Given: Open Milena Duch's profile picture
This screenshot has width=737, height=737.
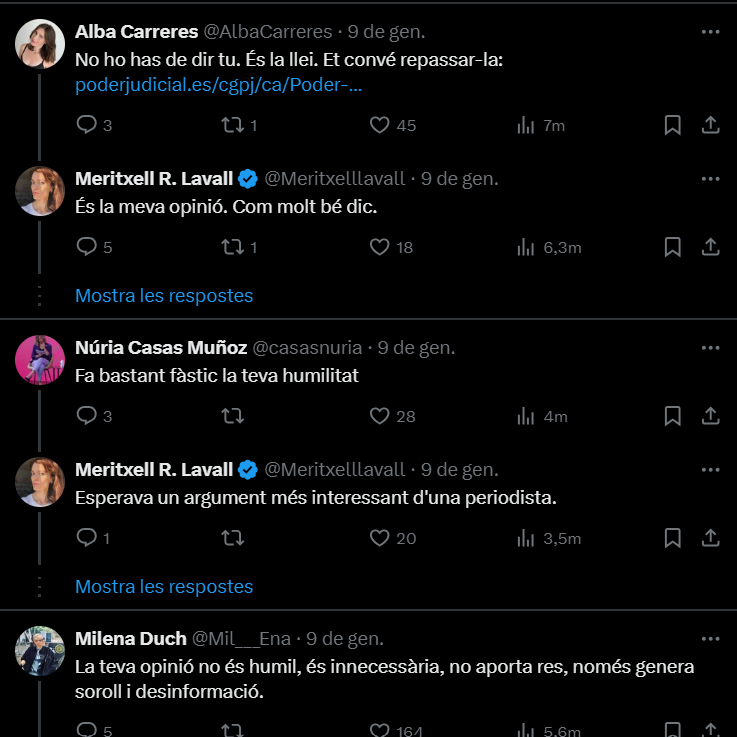Looking at the screenshot, I should pos(40,650).
